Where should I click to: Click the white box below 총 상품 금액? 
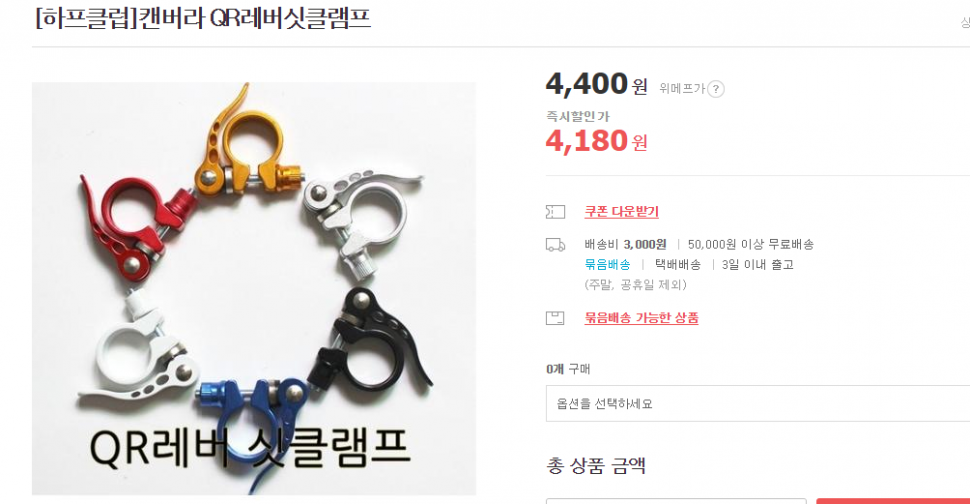(x=676, y=501)
